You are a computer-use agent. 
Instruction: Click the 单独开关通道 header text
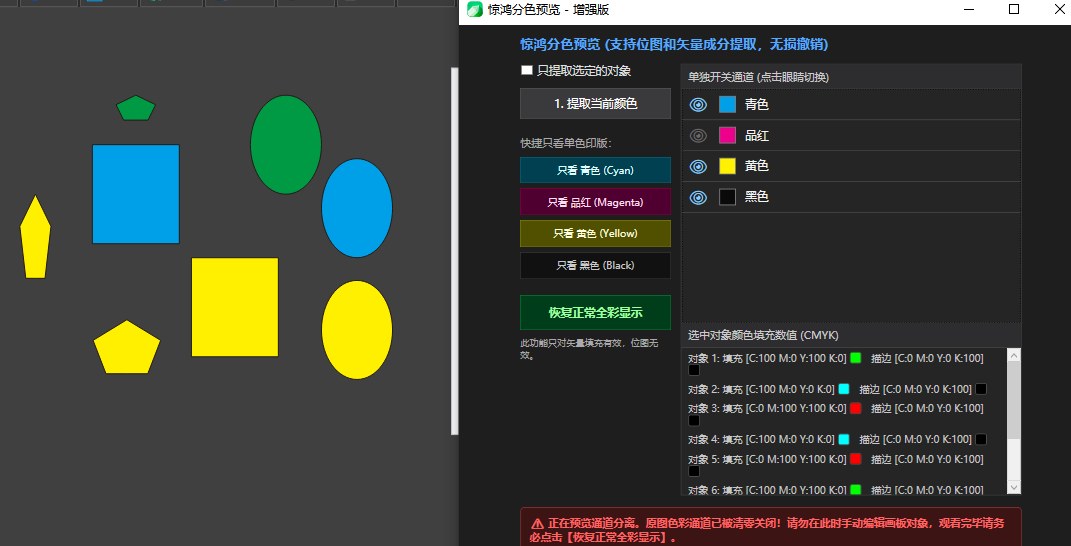[x=758, y=77]
